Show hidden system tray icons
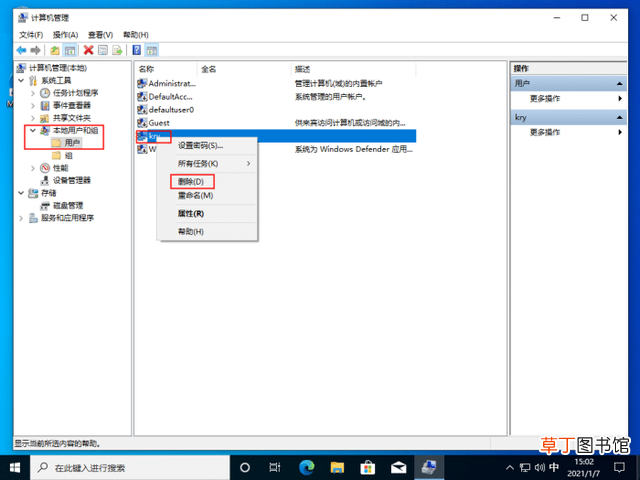 [x=510, y=467]
